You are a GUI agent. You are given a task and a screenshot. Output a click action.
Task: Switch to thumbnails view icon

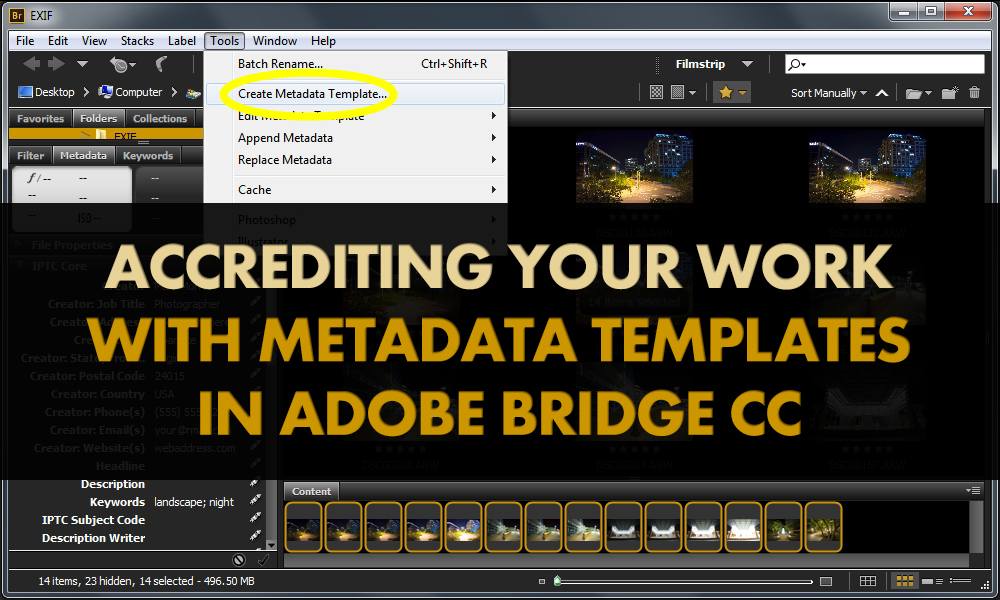(905, 581)
